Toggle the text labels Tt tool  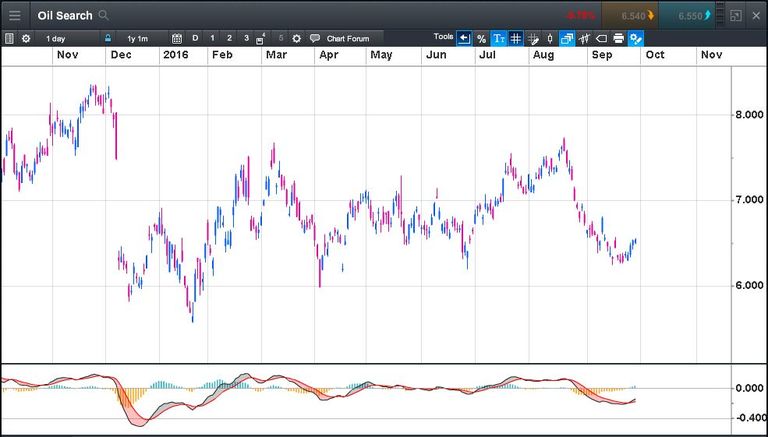pyautogui.click(x=499, y=38)
